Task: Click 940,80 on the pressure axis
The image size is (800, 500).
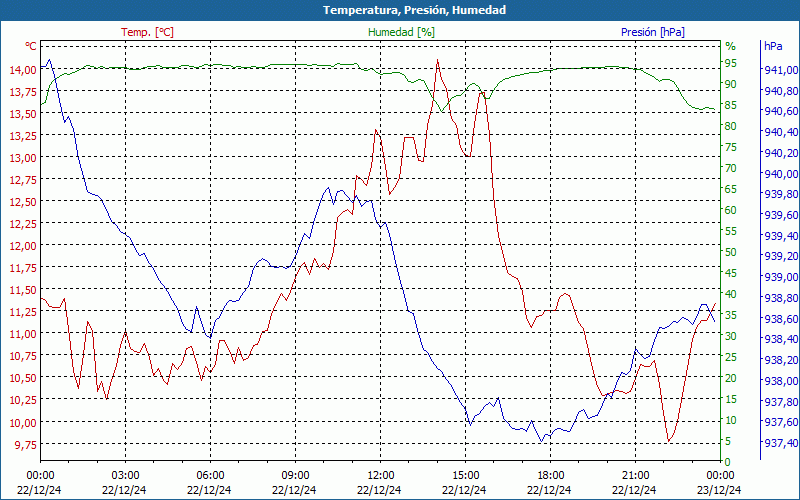Action: pos(780,91)
